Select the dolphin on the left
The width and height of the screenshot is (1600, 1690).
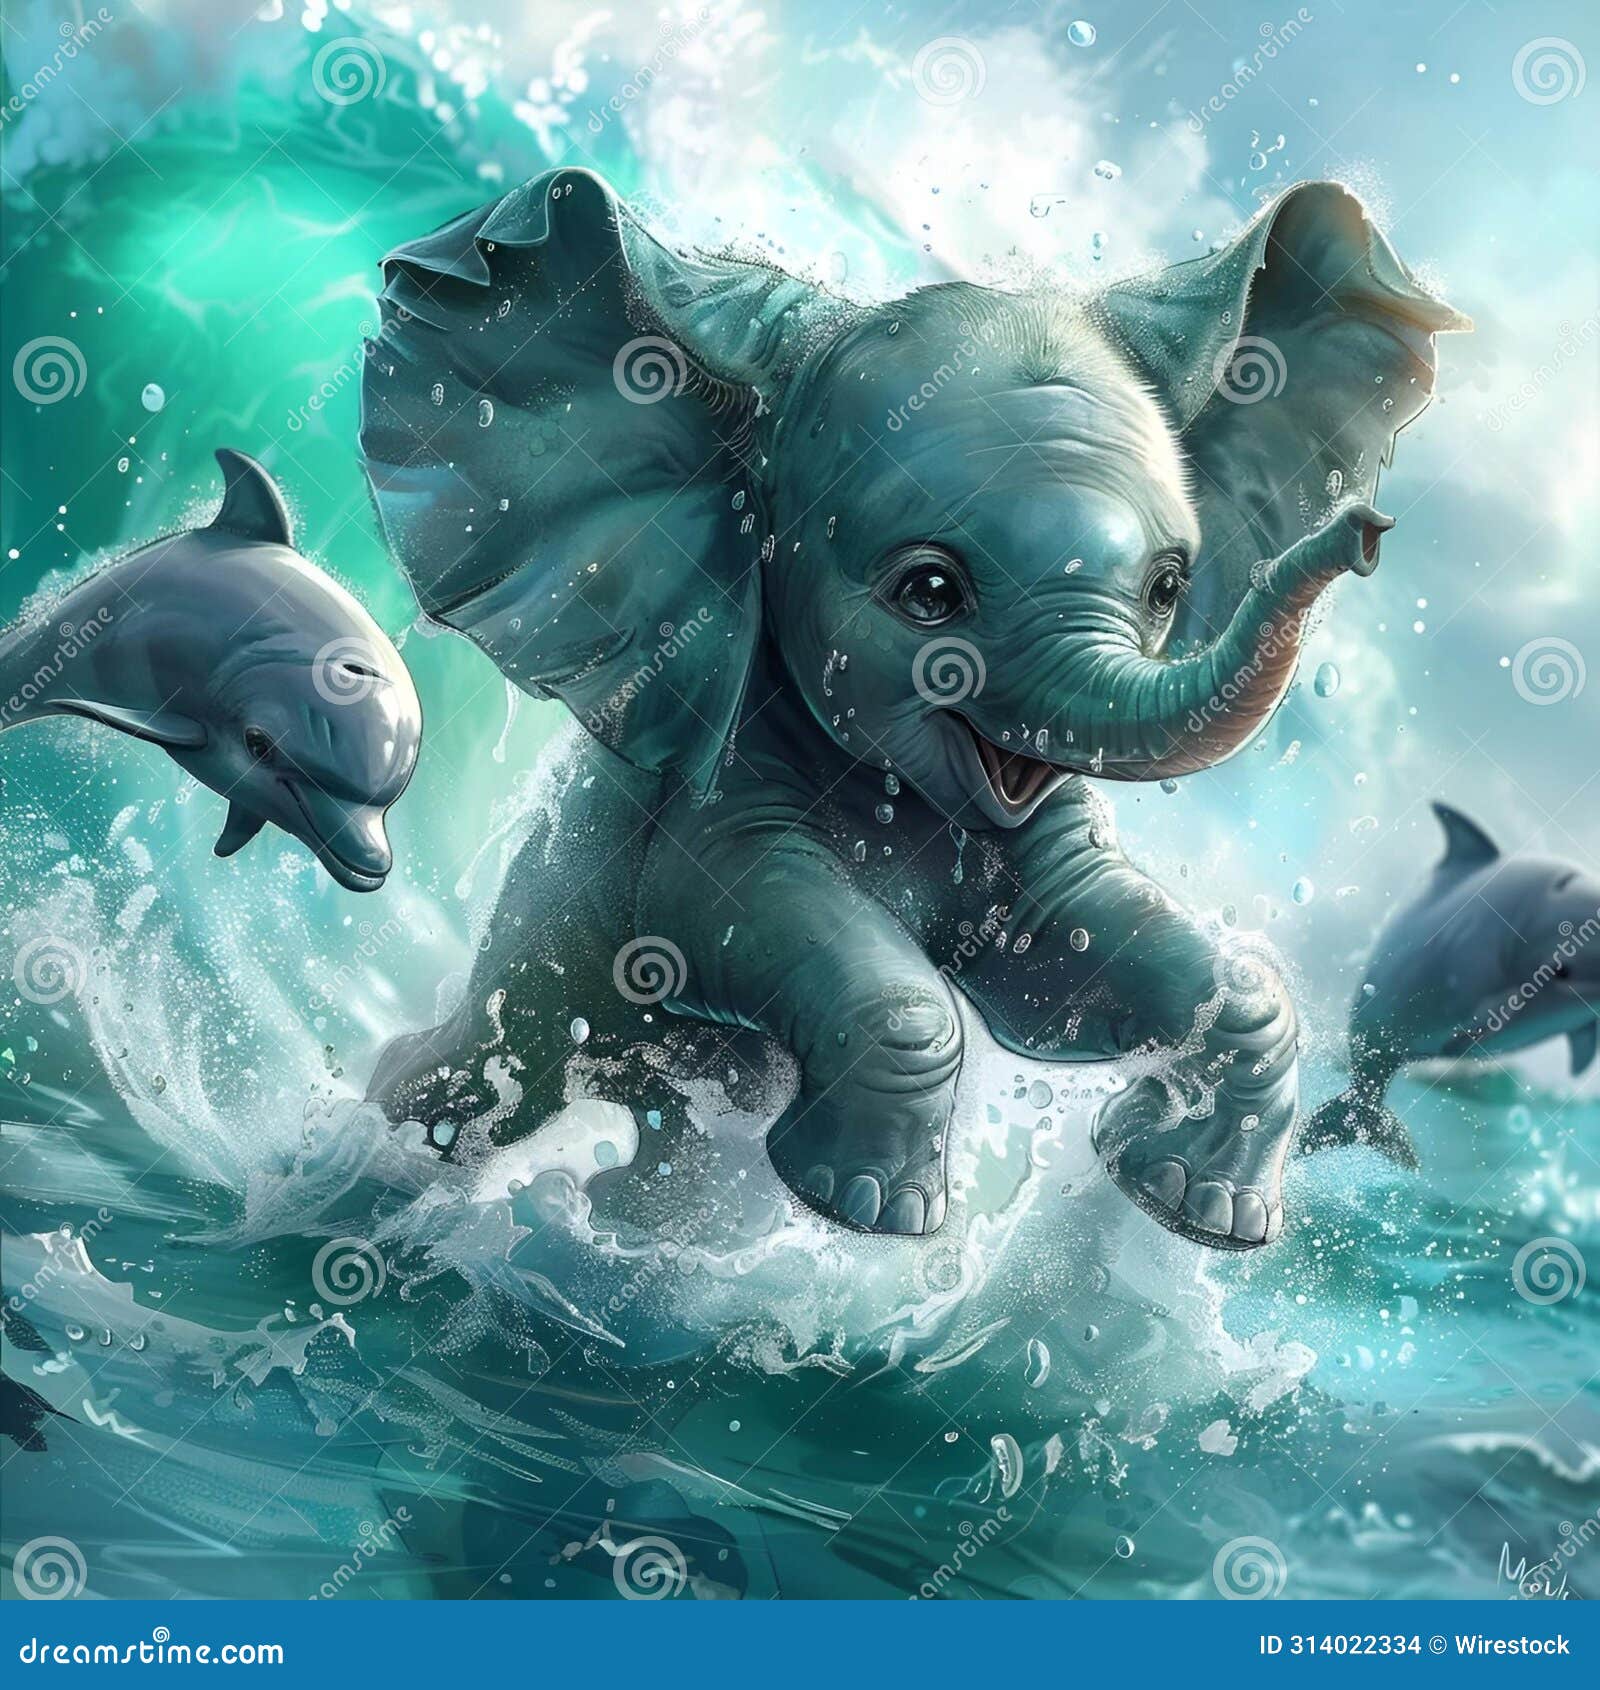(250, 680)
